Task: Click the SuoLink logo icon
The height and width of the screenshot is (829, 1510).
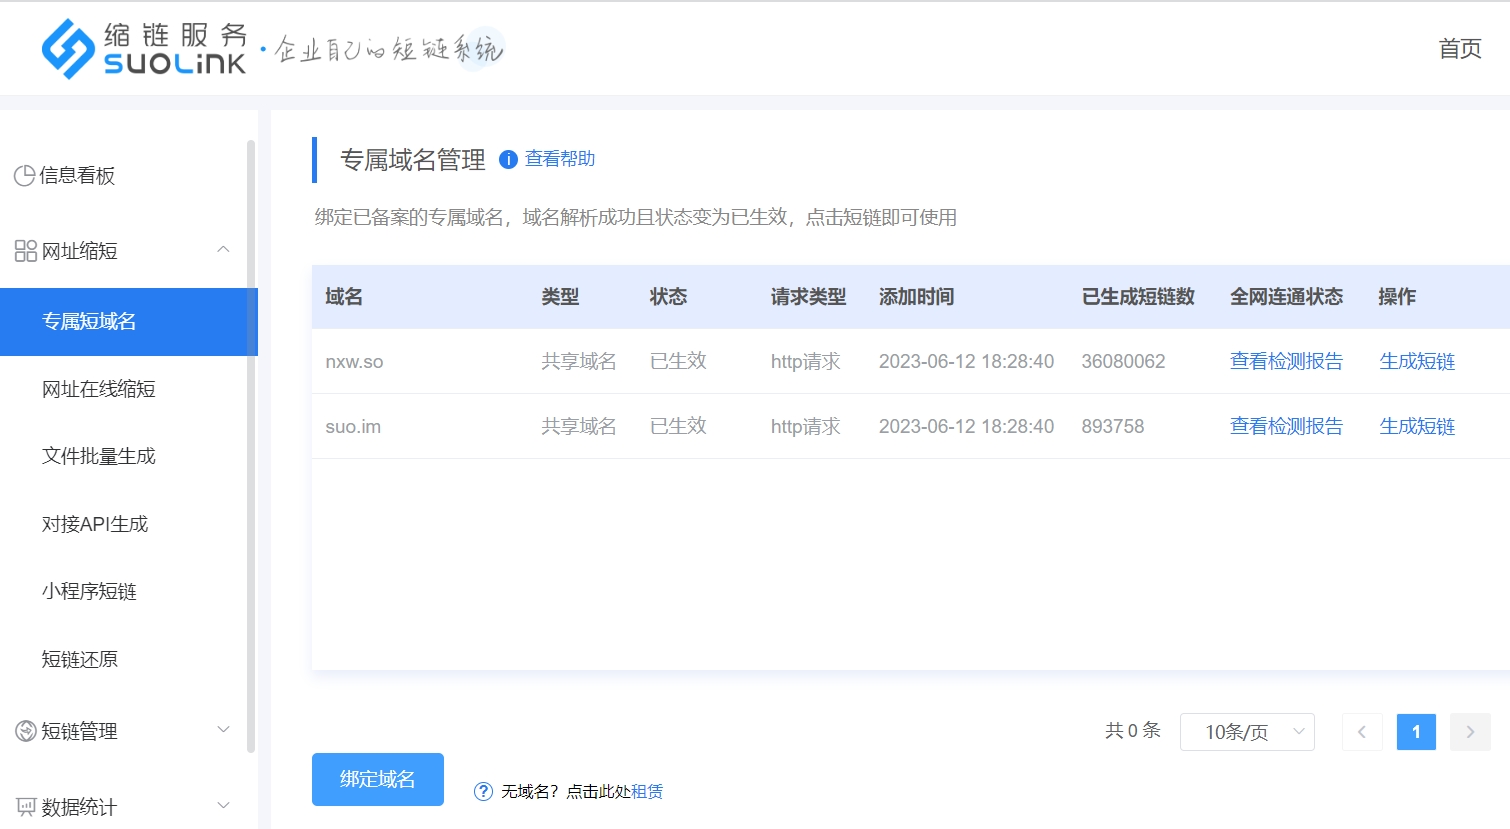Action: [68, 48]
